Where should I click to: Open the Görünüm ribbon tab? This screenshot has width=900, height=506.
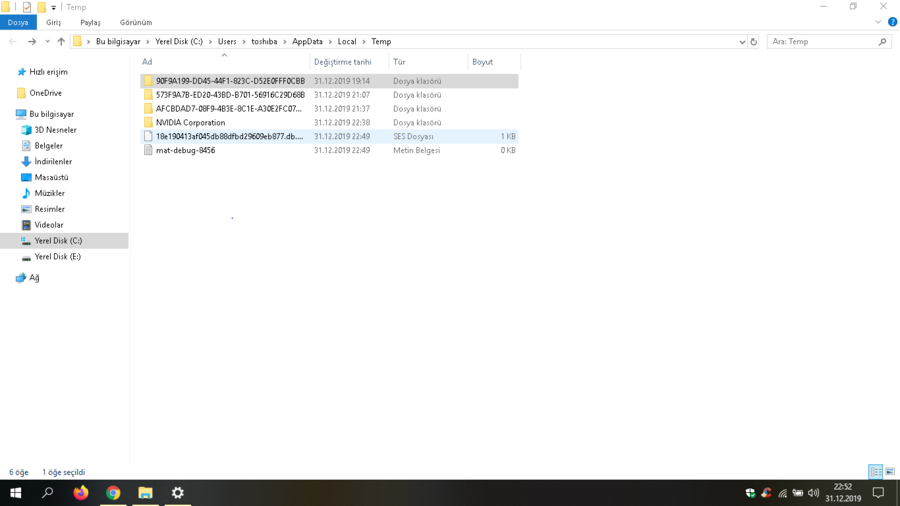pos(136,22)
